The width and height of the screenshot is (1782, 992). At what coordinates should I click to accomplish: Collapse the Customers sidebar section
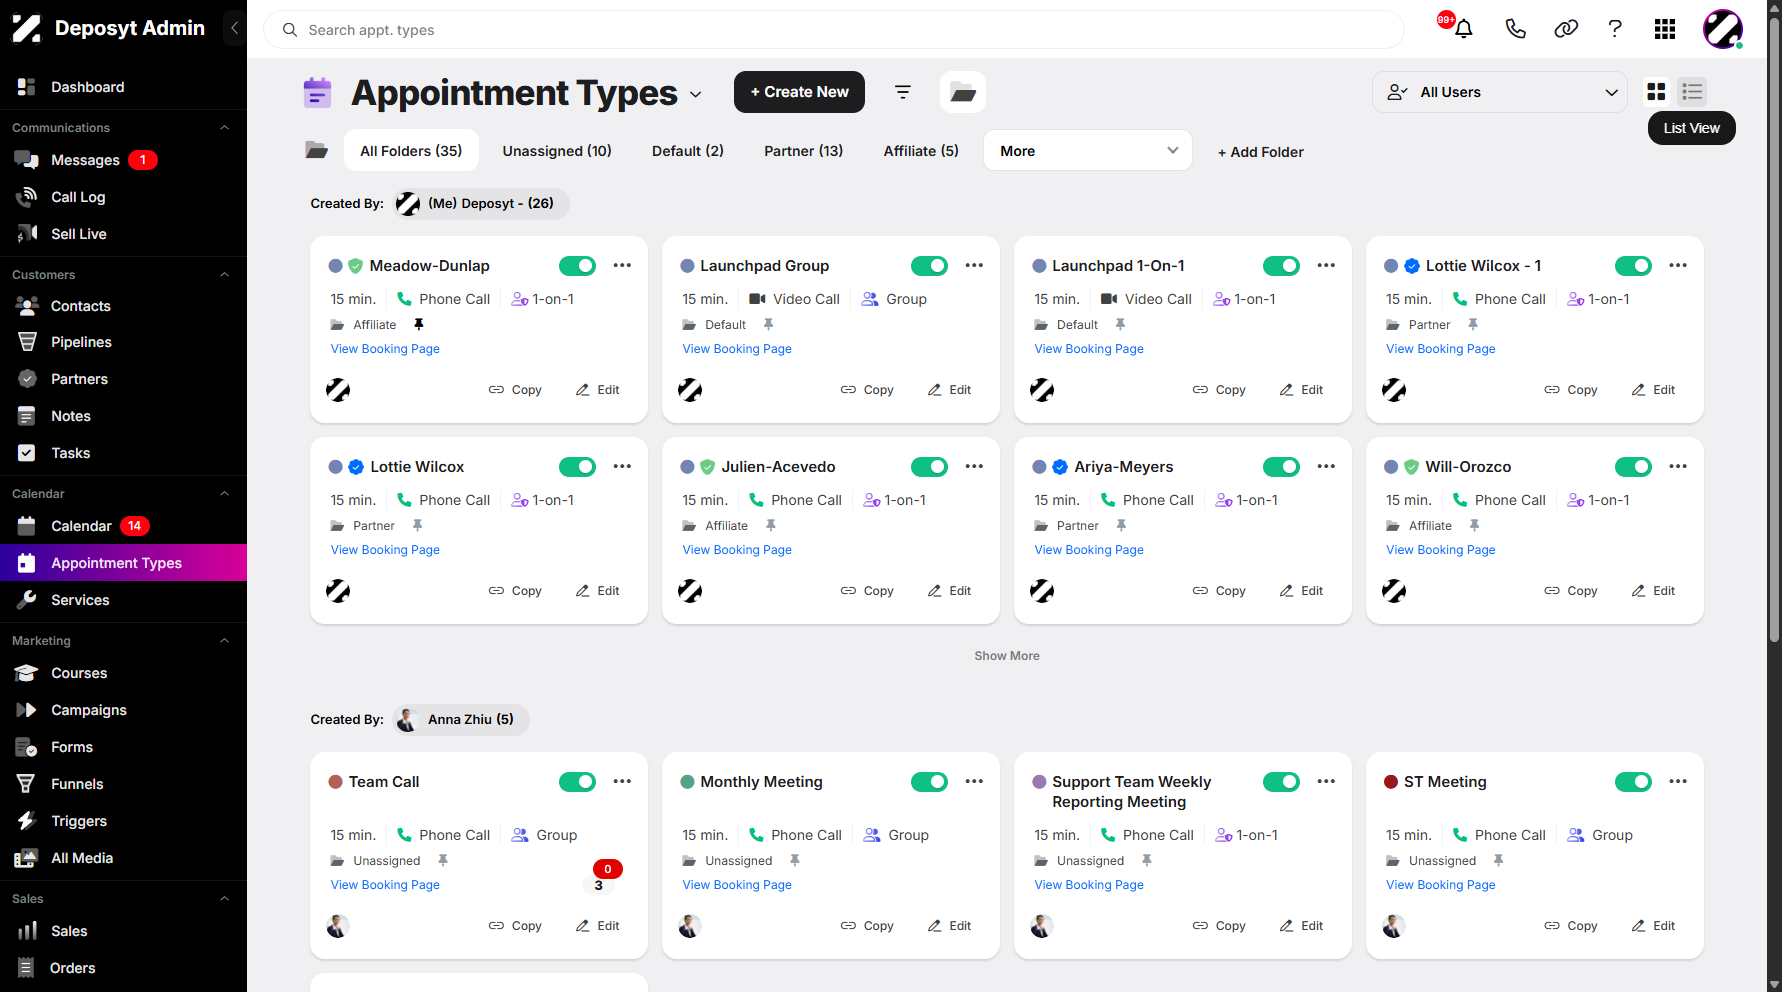225,275
